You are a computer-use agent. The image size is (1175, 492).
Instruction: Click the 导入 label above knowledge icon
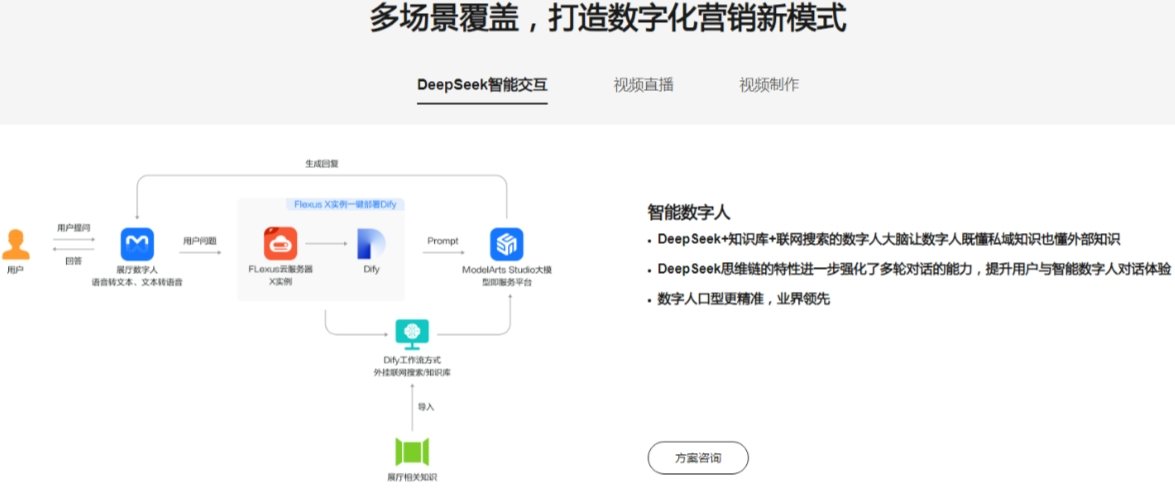pyautogui.click(x=426, y=407)
